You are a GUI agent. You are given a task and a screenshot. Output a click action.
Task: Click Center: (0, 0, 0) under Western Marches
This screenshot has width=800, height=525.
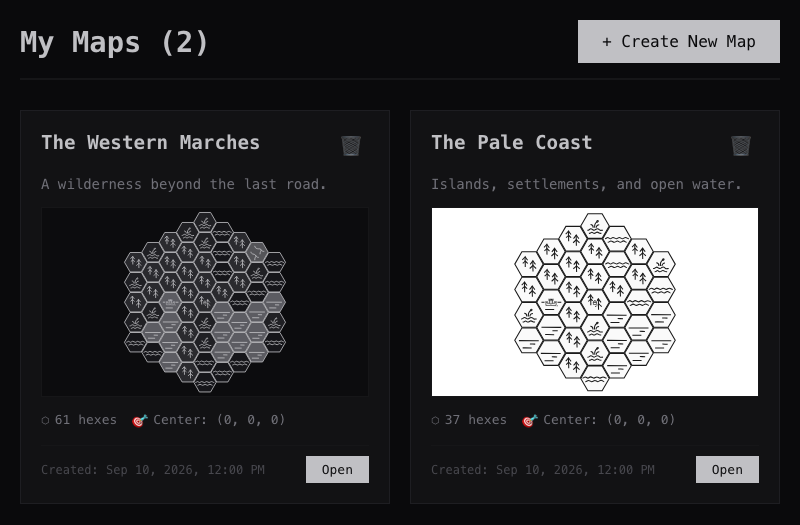(x=219, y=420)
